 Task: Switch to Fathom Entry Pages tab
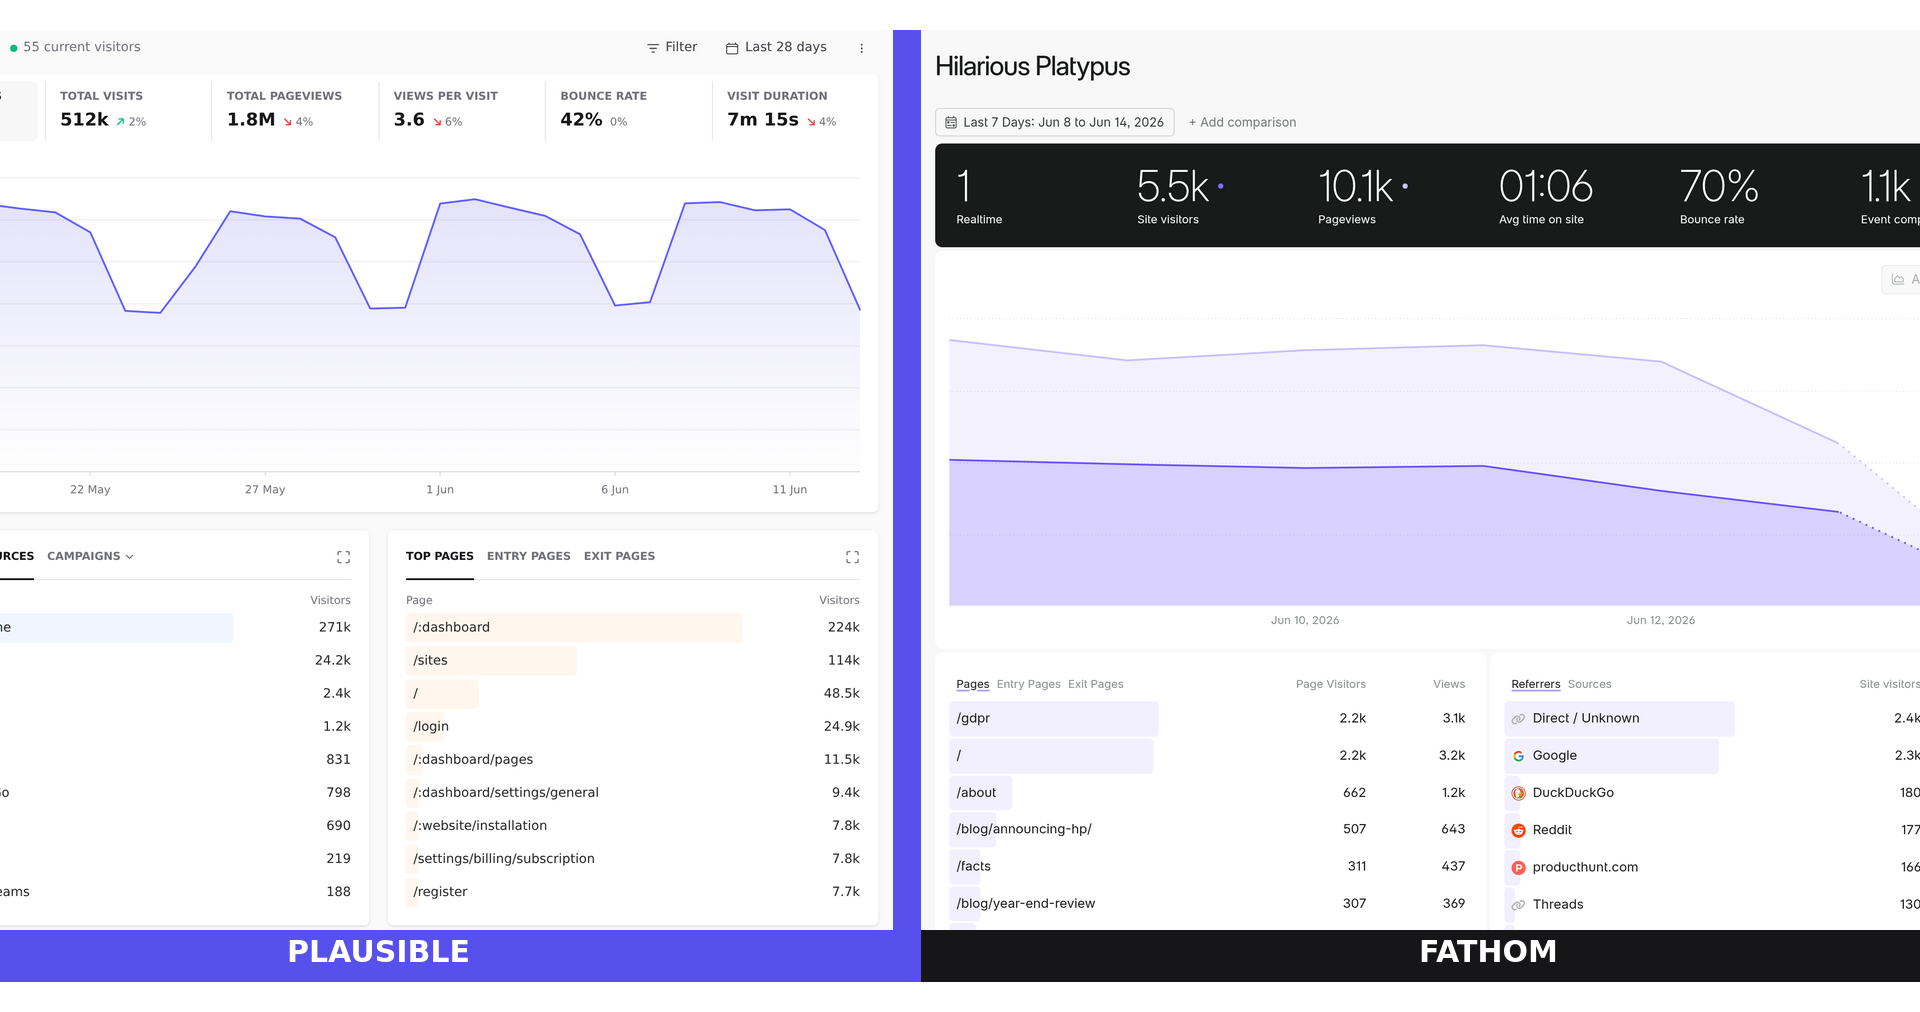tap(1028, 684)
